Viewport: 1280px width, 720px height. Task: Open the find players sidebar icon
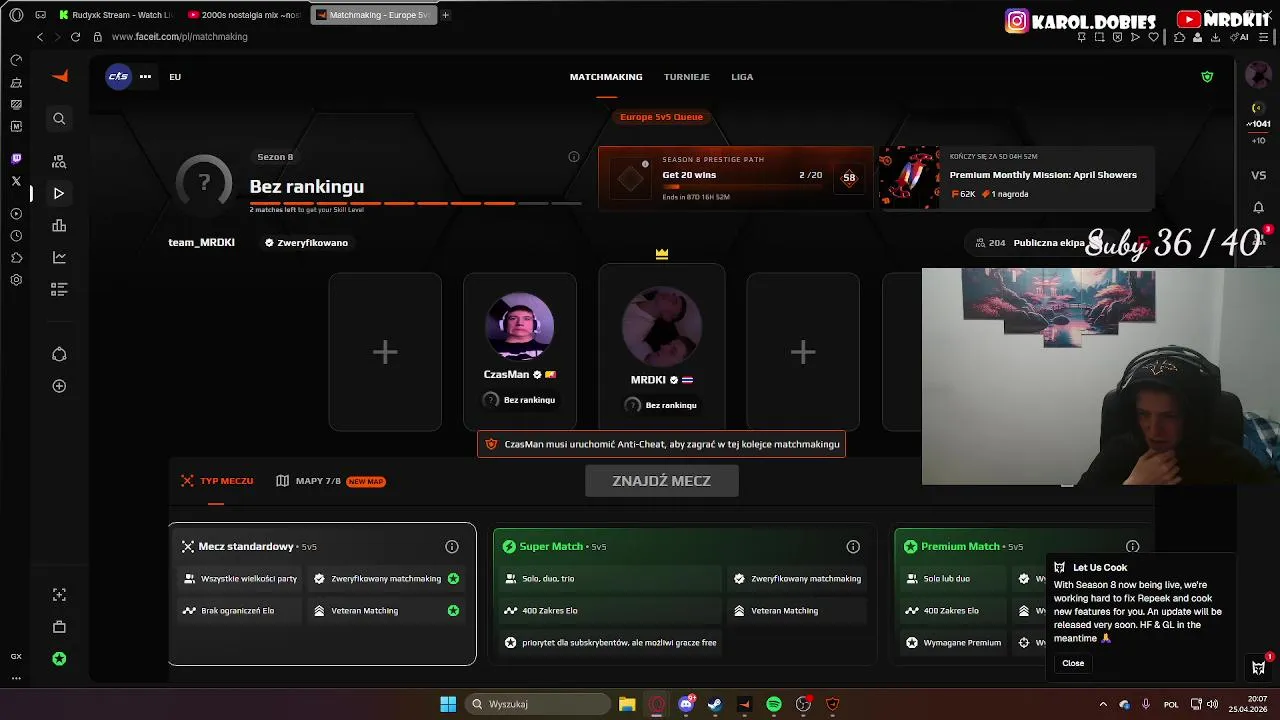(59, 161)
